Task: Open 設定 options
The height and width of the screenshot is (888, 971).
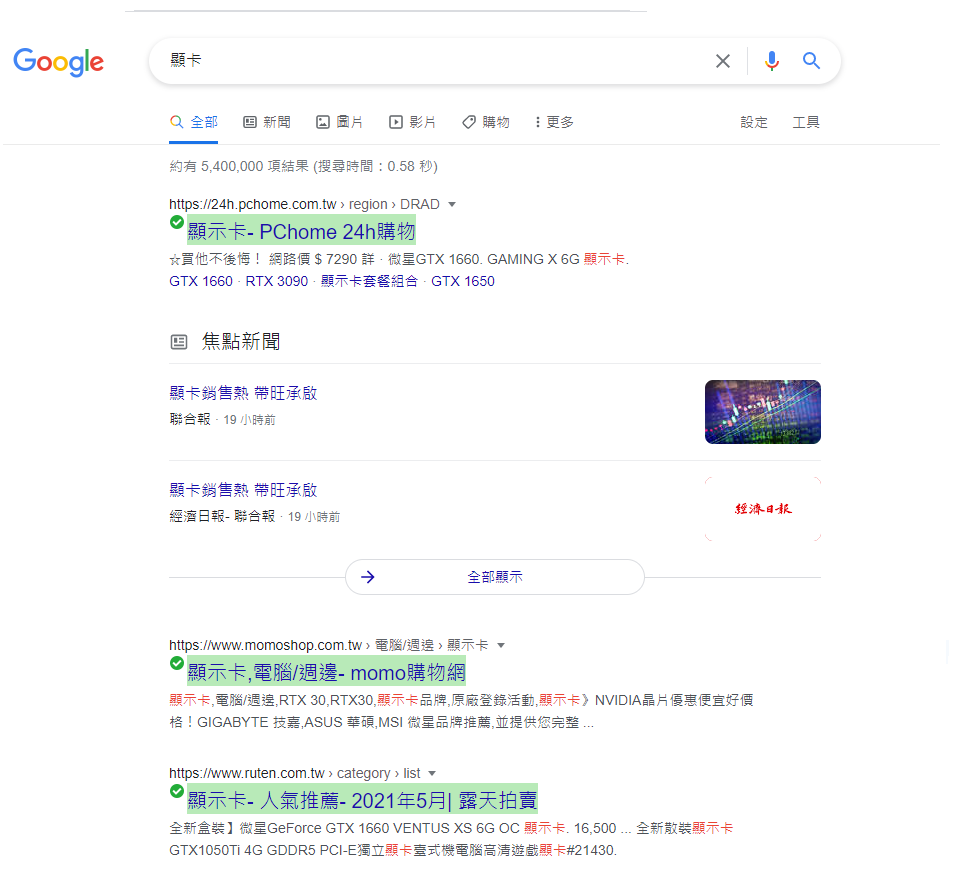Action: [x=754, y=123]
